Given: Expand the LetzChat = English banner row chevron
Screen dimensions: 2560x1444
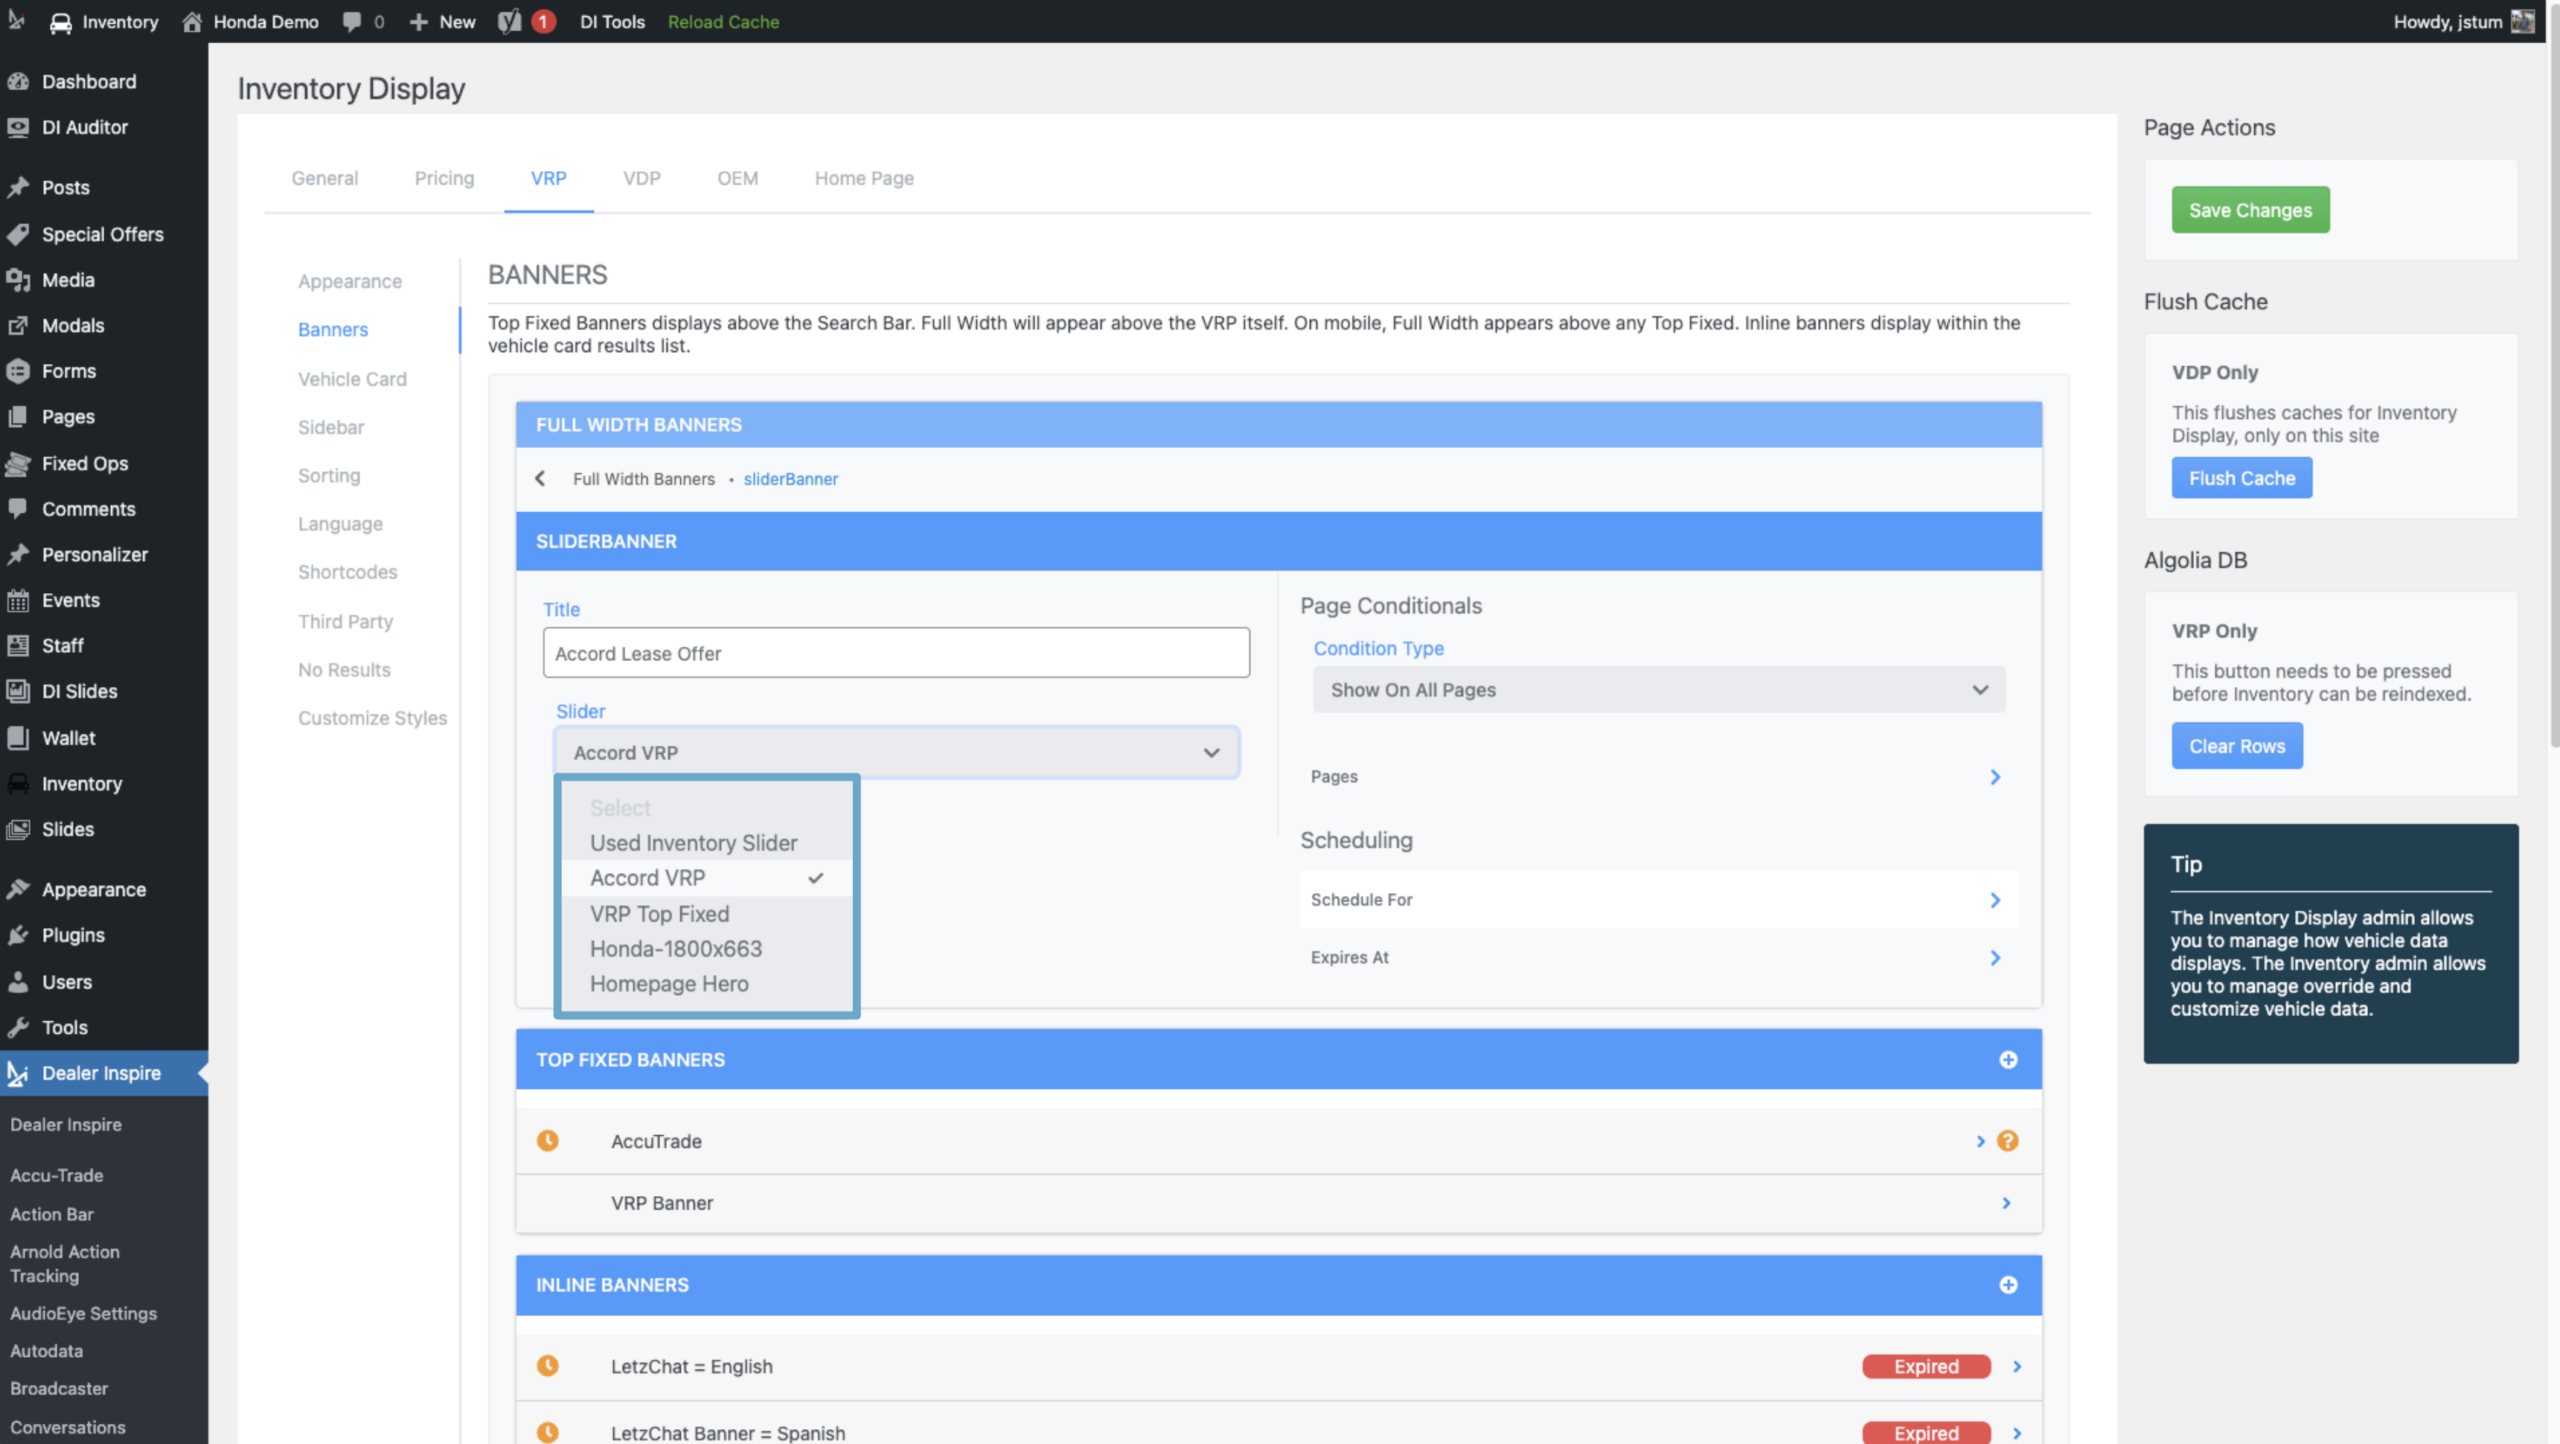Looking at the screenshot, I should 2017,1366.
